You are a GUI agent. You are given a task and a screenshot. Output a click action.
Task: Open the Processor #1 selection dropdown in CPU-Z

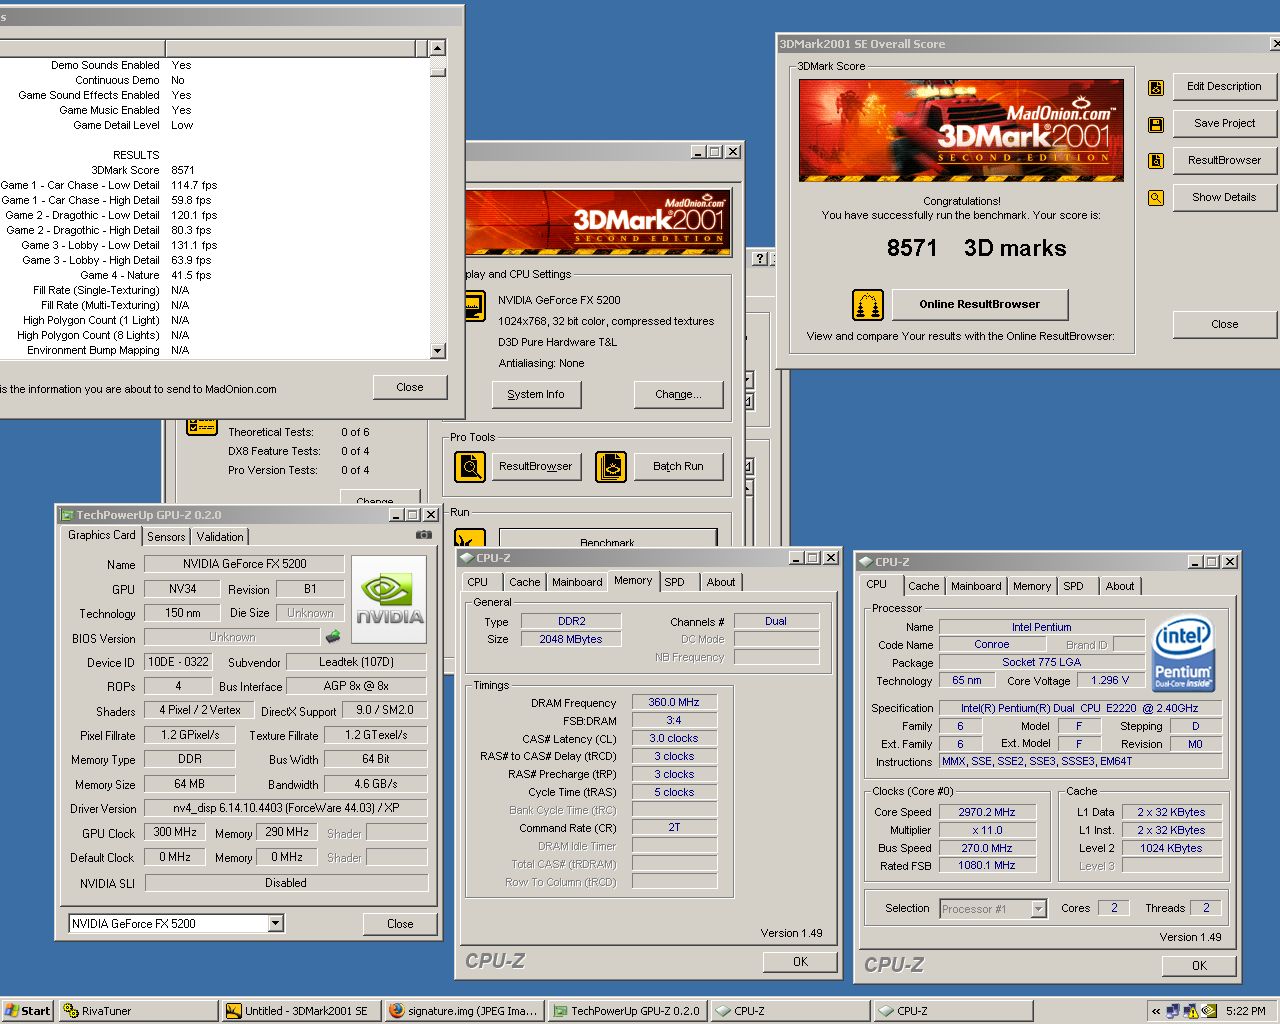pyautogui.click(x=1038, y=909)
